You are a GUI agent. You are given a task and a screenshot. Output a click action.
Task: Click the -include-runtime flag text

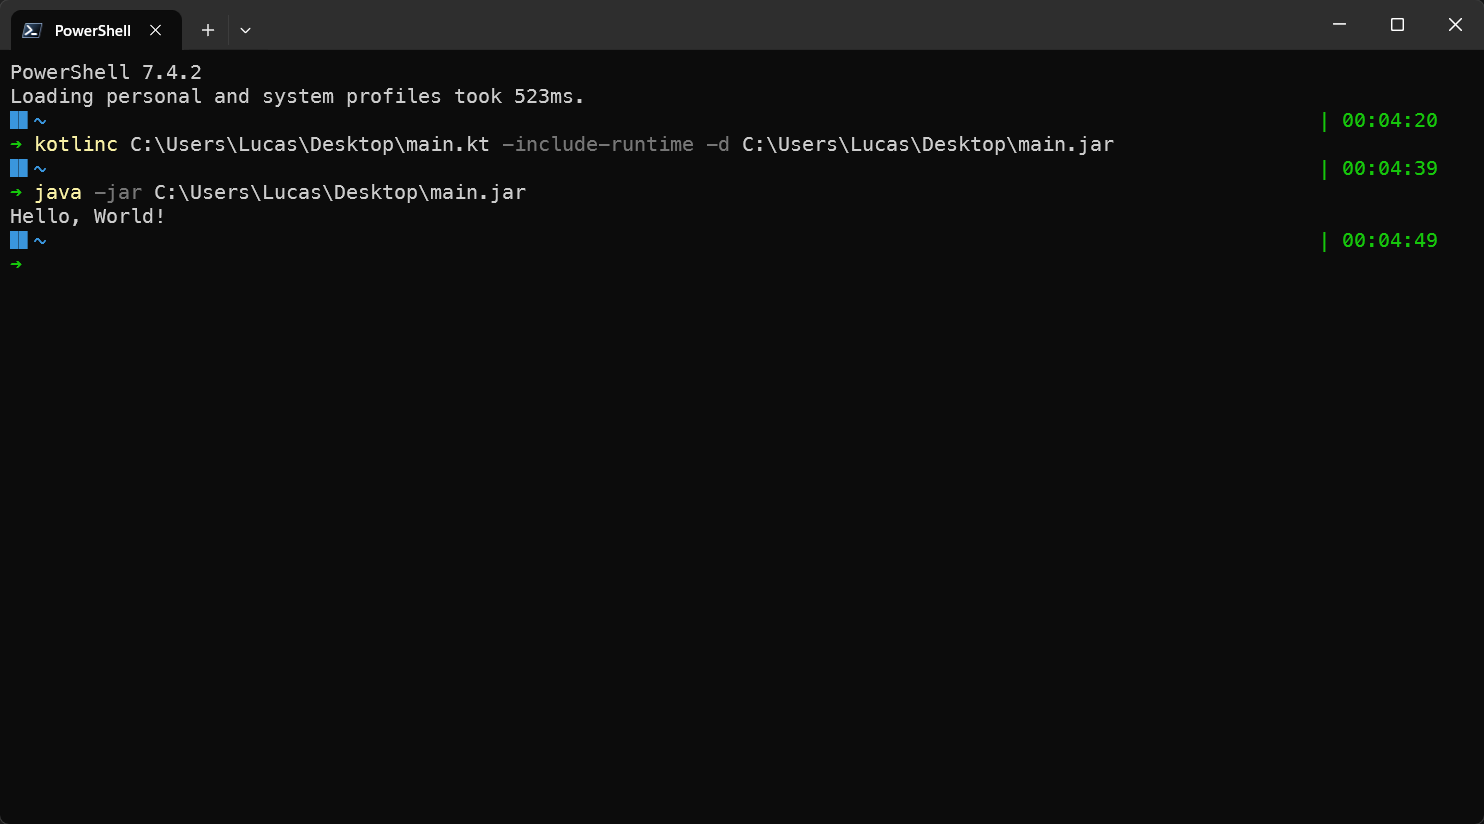click(598, 144)
